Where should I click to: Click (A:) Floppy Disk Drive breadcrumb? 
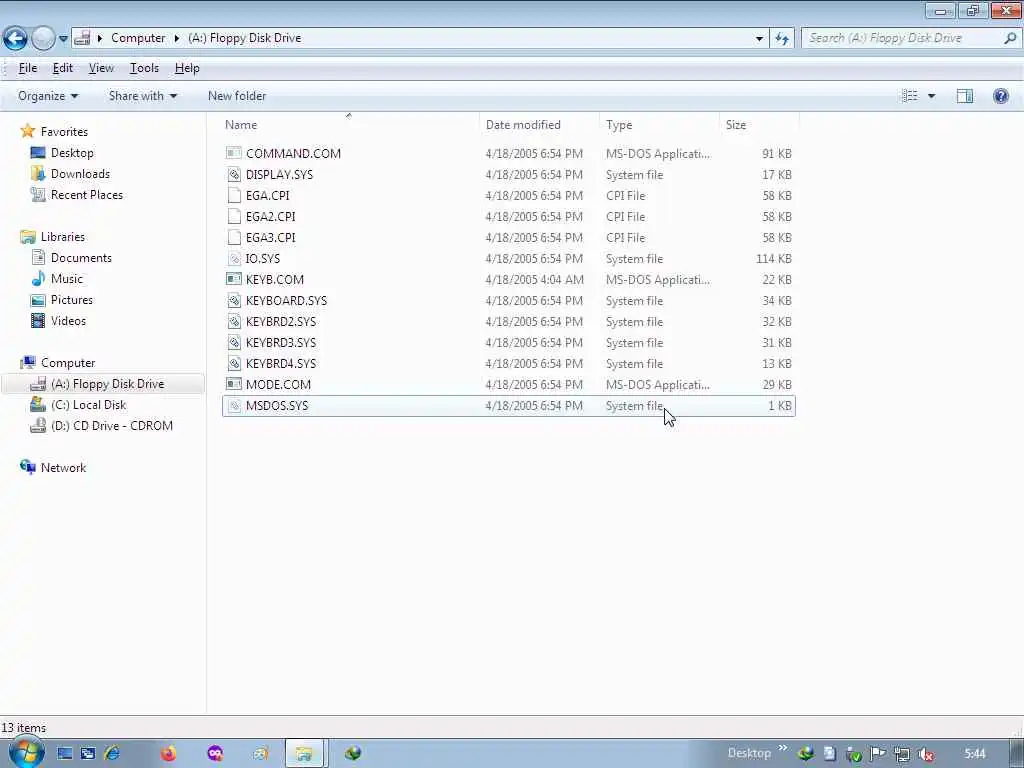coord(245,38)
